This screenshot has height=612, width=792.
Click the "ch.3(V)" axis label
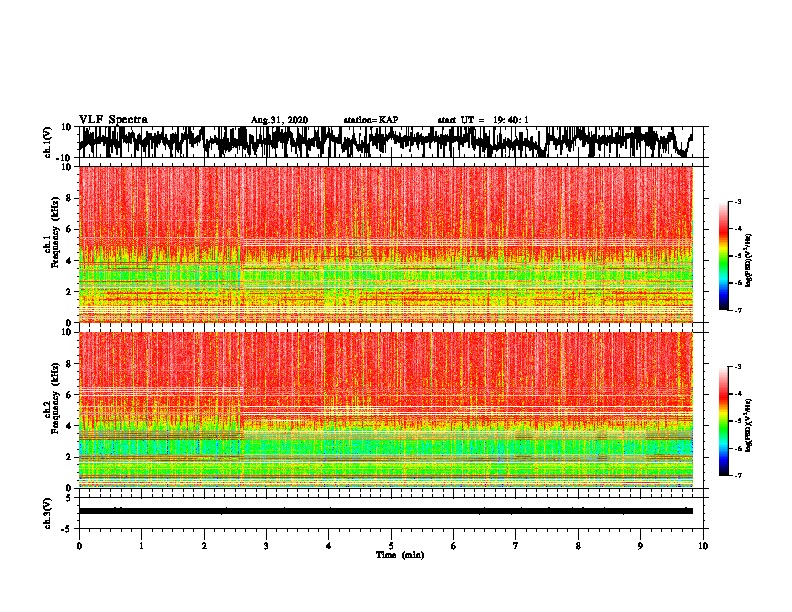[46, 513]
